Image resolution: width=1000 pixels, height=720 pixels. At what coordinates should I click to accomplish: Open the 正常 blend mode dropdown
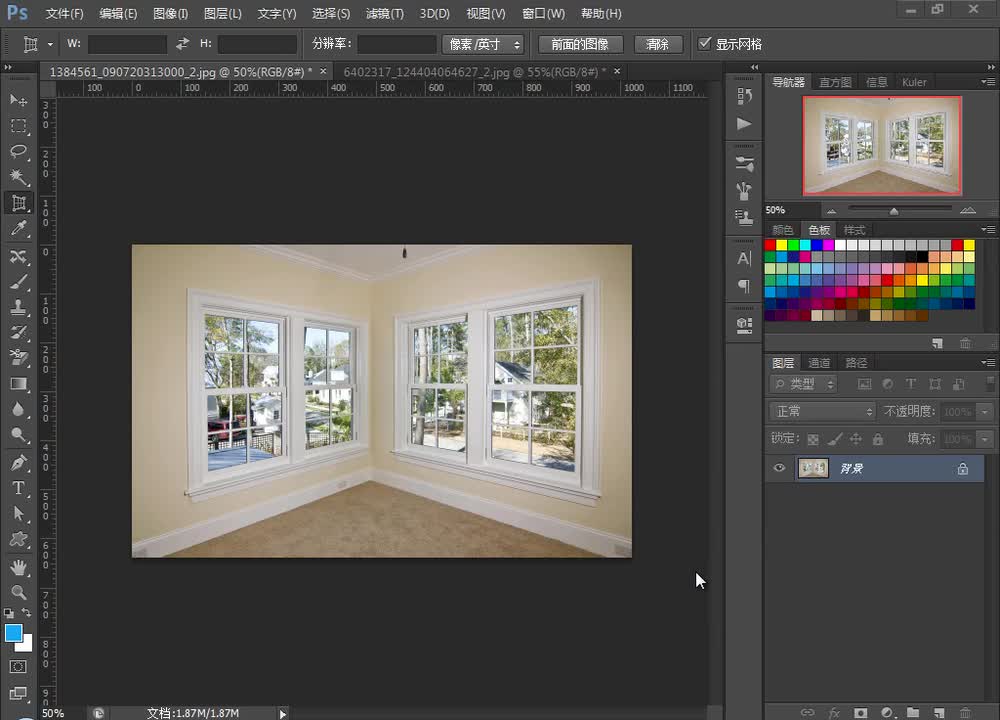click(x=822, y=411)
